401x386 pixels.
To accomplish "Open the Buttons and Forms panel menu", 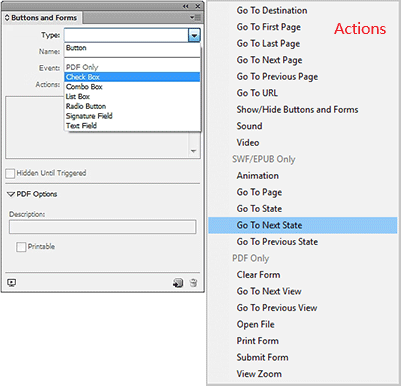I will tap(195, 17).
